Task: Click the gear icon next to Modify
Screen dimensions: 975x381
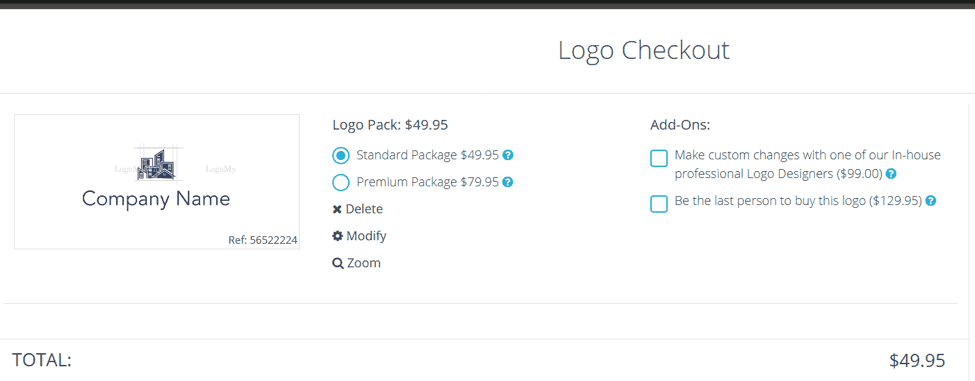Action: point(338,236)
